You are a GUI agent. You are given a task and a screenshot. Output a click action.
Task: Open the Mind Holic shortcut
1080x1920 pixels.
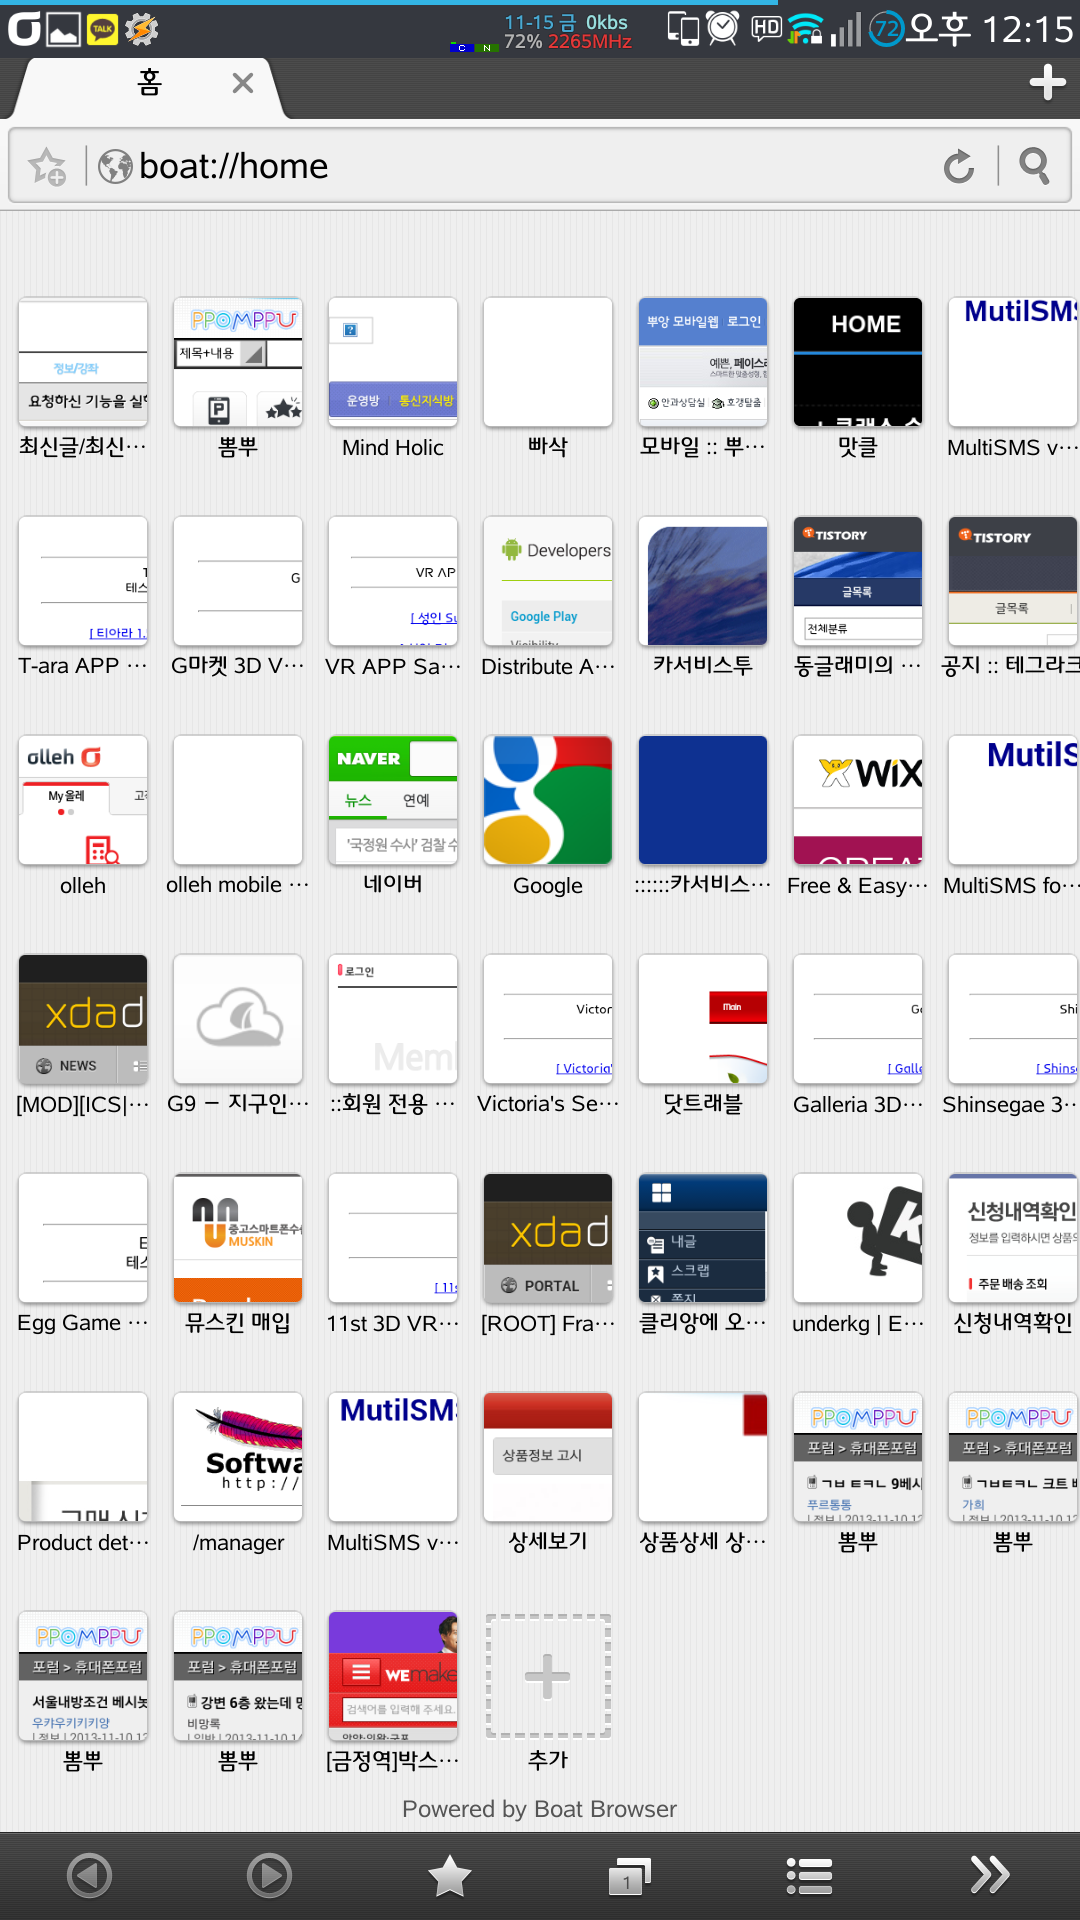[x=392, y=362]
